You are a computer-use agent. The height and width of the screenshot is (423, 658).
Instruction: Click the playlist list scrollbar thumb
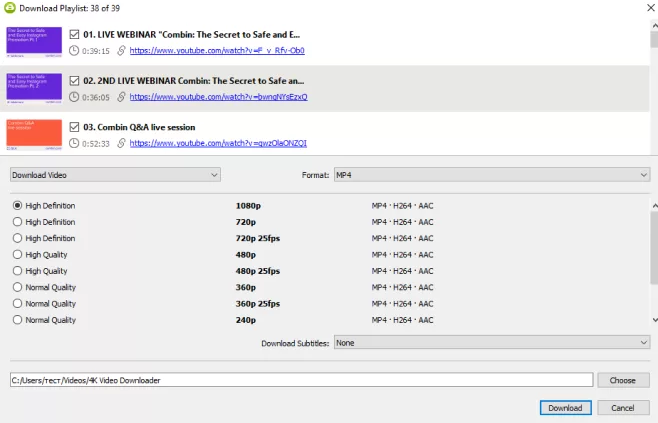(654, 40)
